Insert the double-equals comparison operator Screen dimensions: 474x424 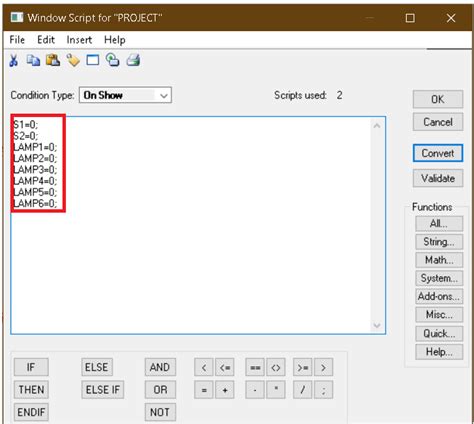pyautogui.click(x=255, y=367)
